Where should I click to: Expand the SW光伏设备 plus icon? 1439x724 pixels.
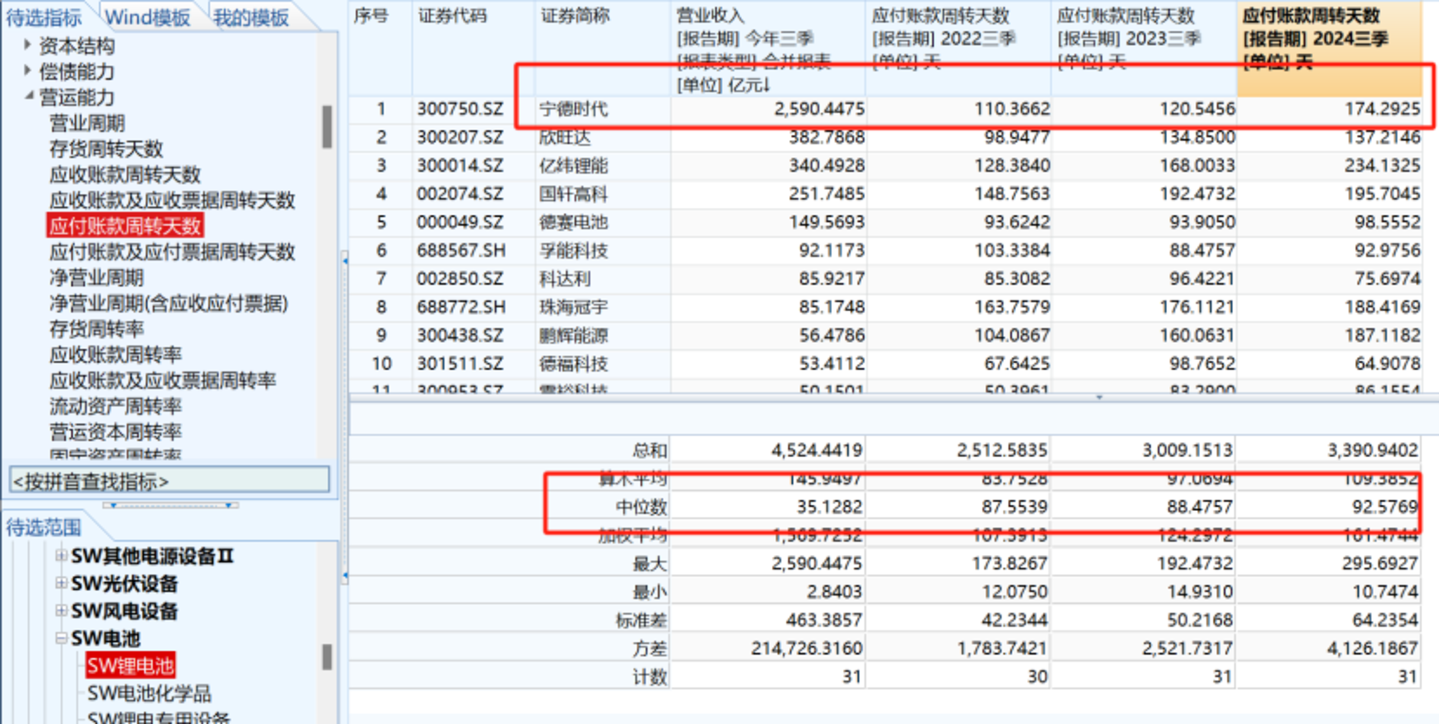(62, 583)
